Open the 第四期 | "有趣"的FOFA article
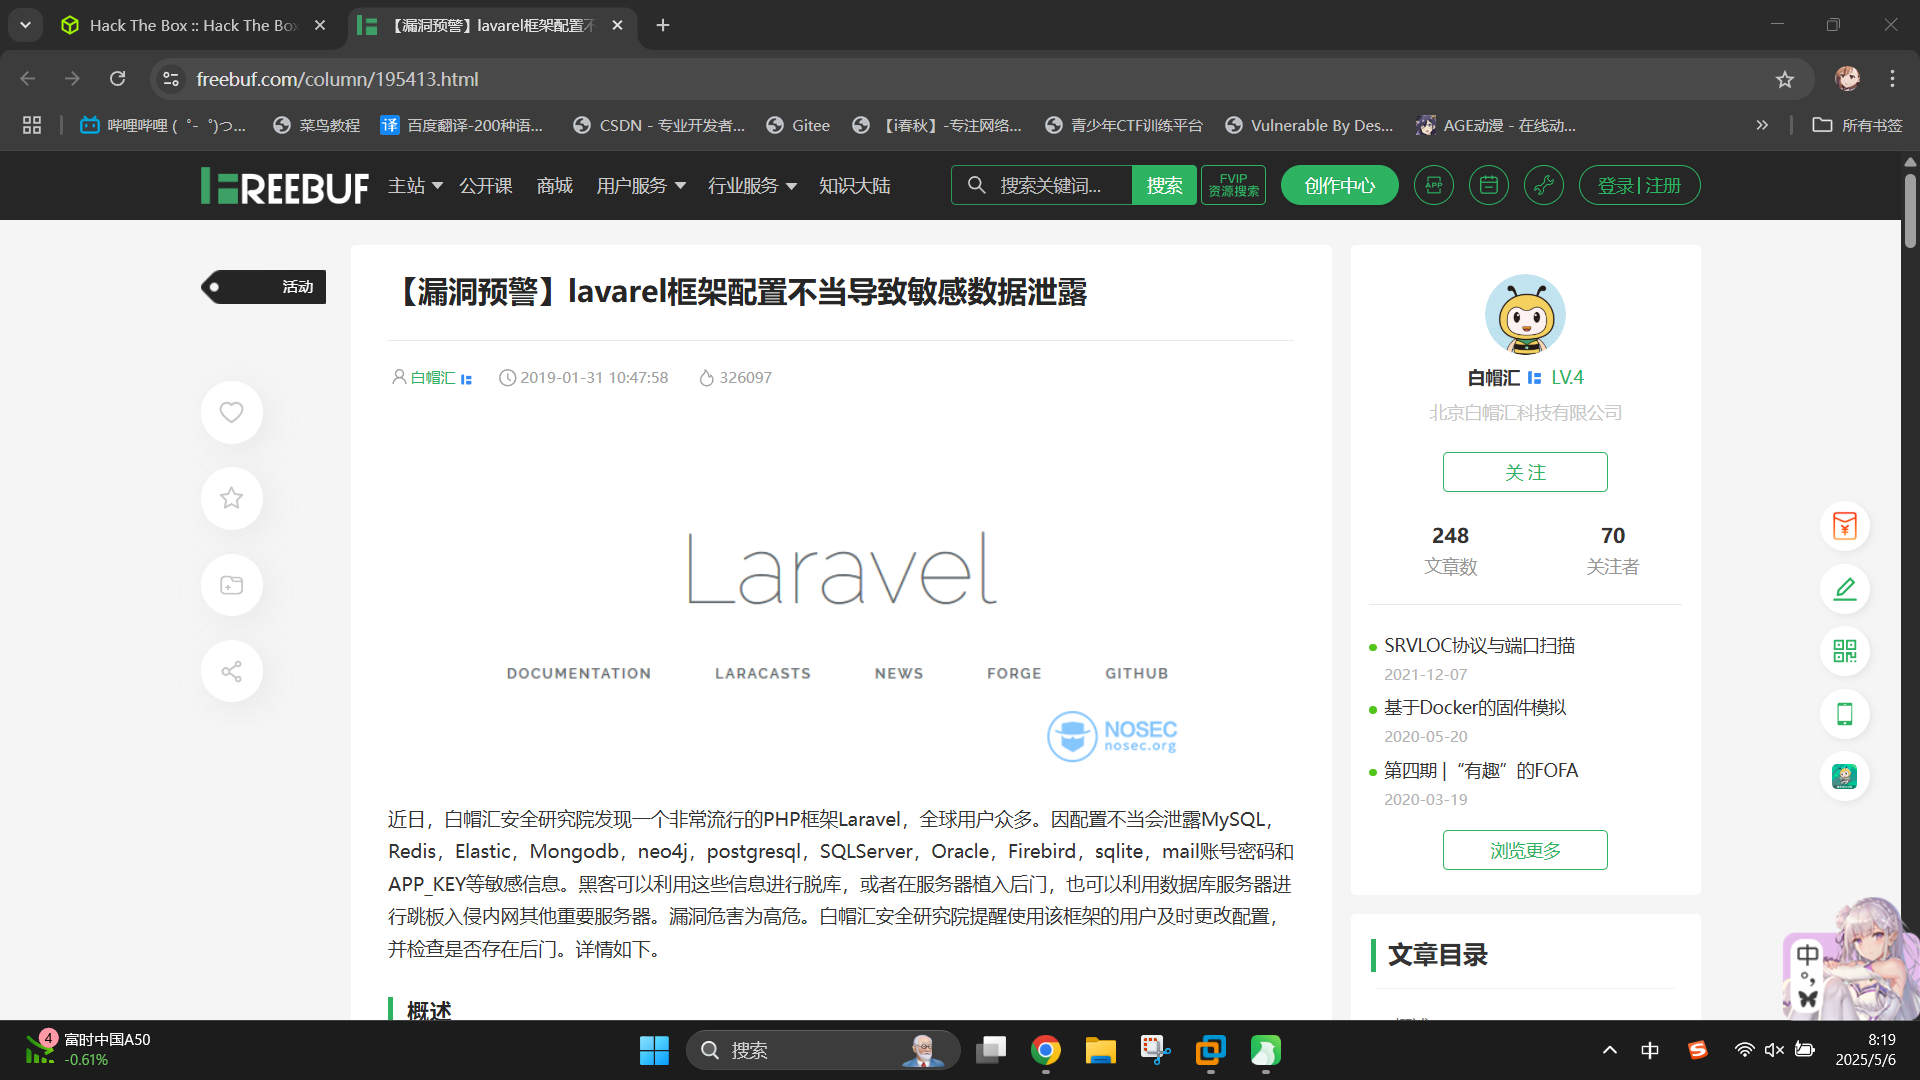Image resolution: width=1920 pixels, height=1080 pixels. pyautogui.click(x=1481, y=771)
